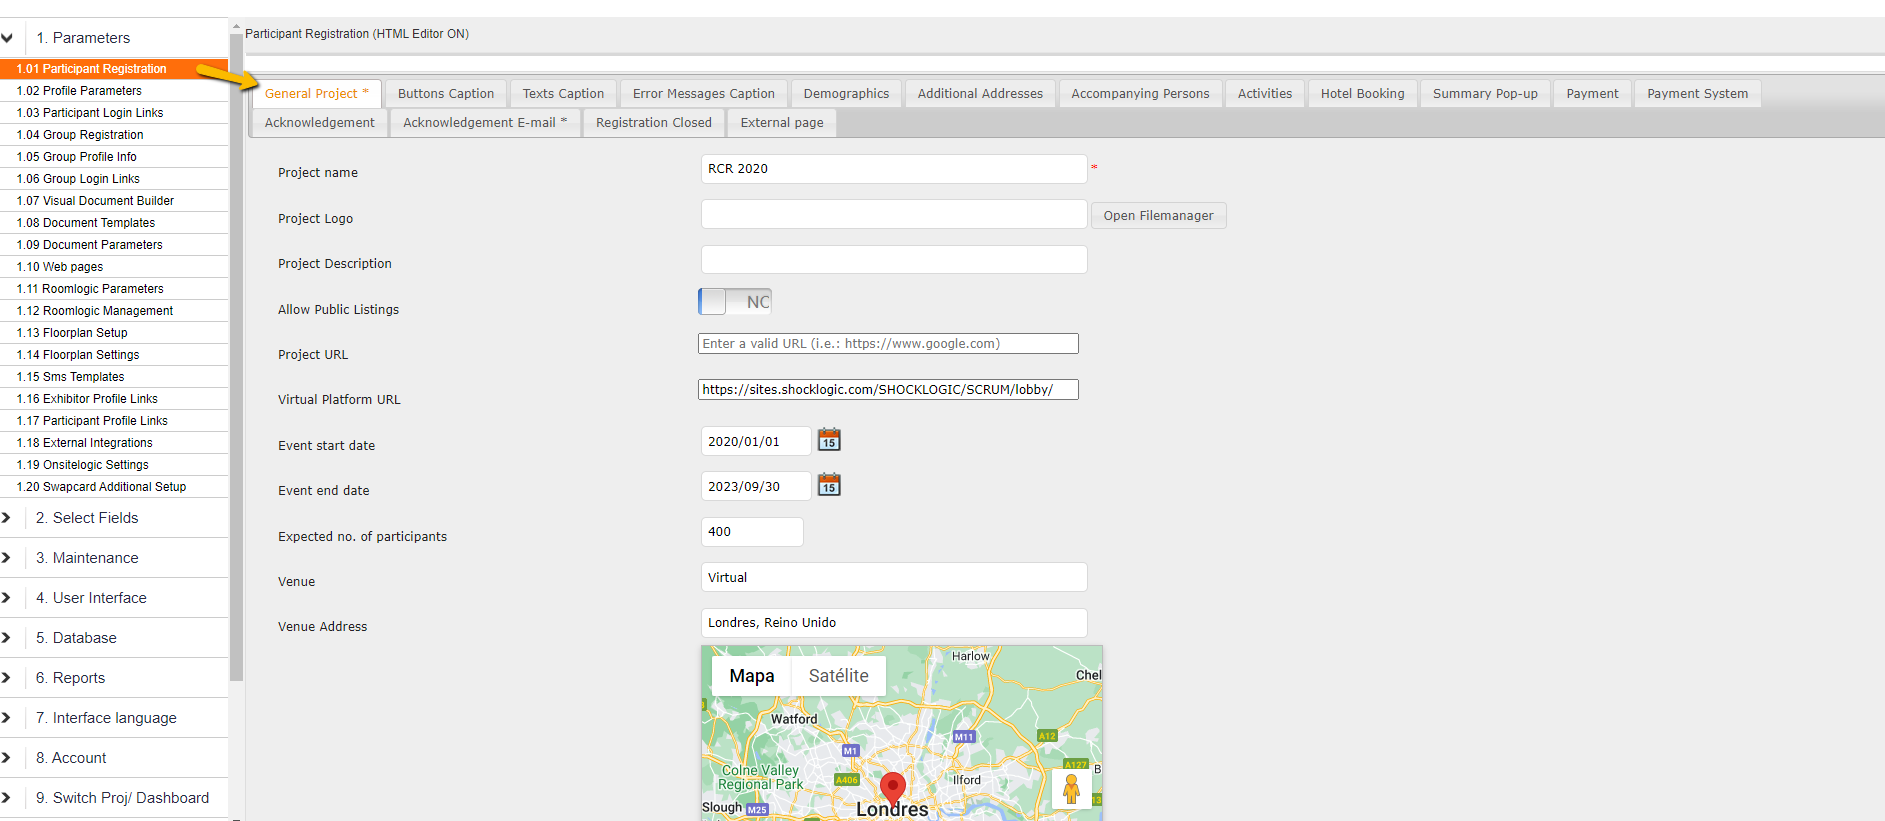Open 1.18 External Integrations
Viewport: 1885px width, 821px height.
(114, 443)
